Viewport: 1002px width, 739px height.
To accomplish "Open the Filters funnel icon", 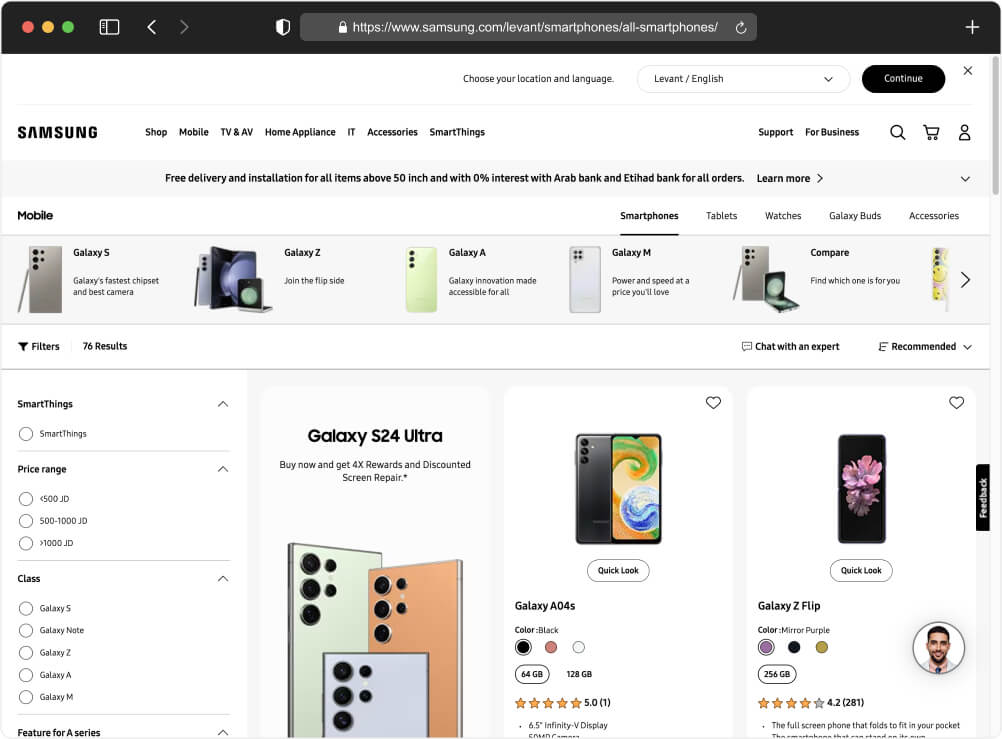I will [24, 346].
